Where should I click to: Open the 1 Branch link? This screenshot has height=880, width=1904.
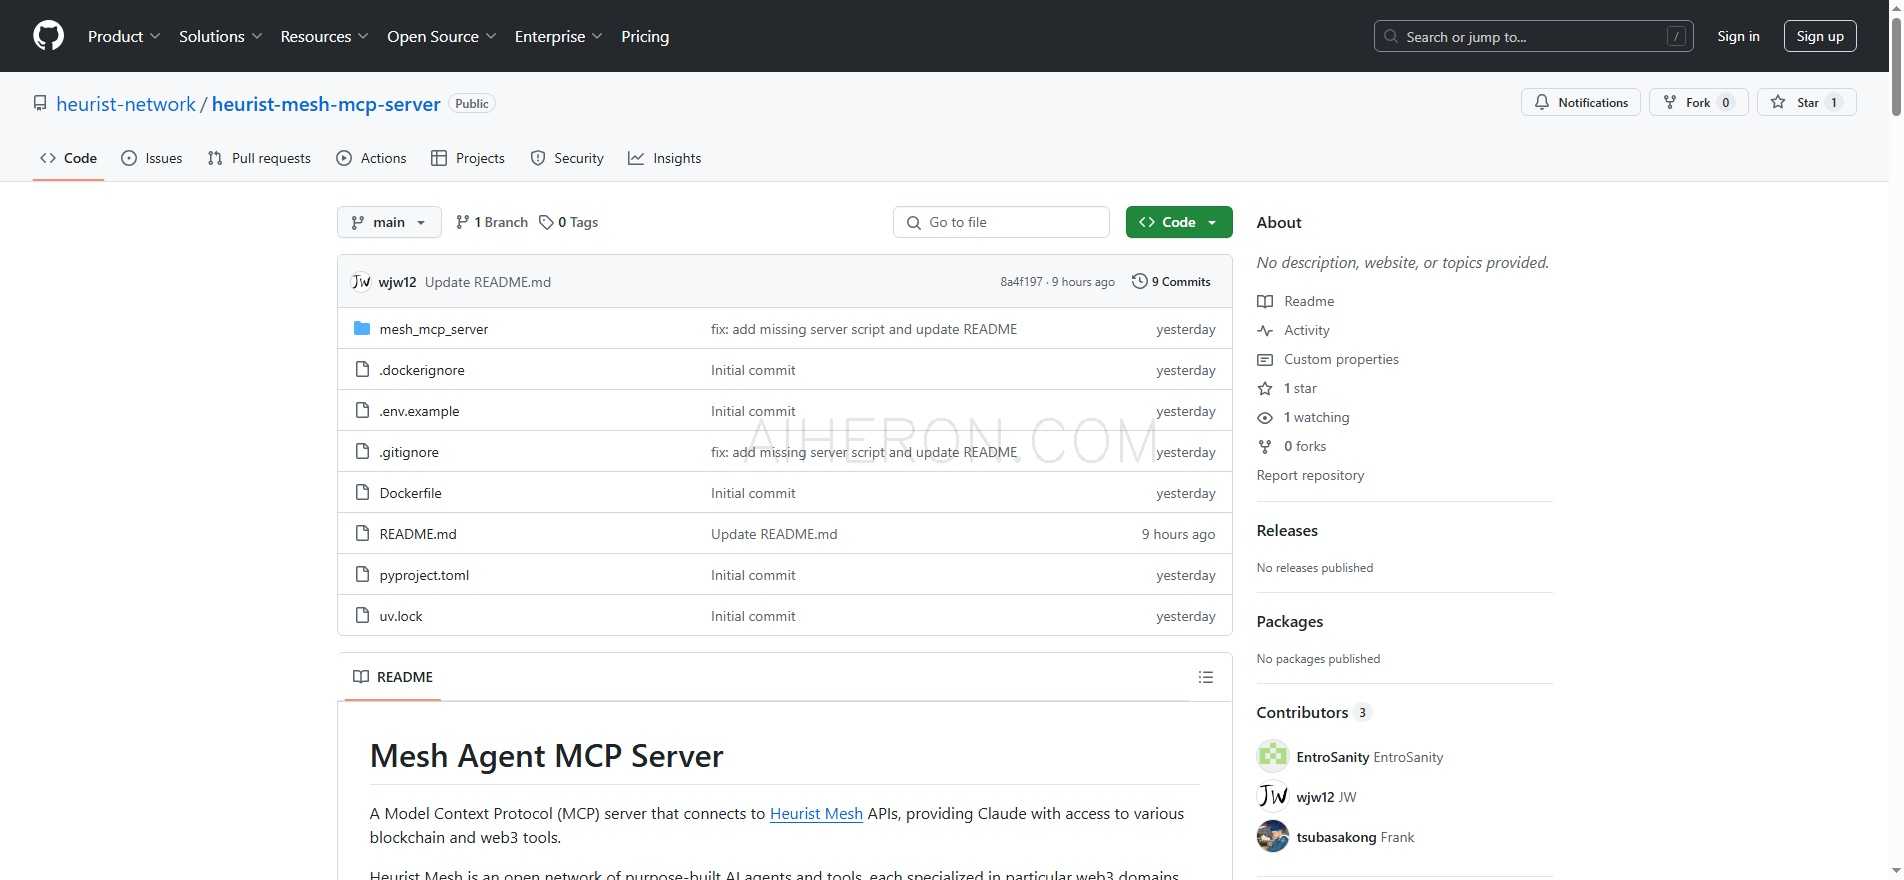click(x=491, y=222)
